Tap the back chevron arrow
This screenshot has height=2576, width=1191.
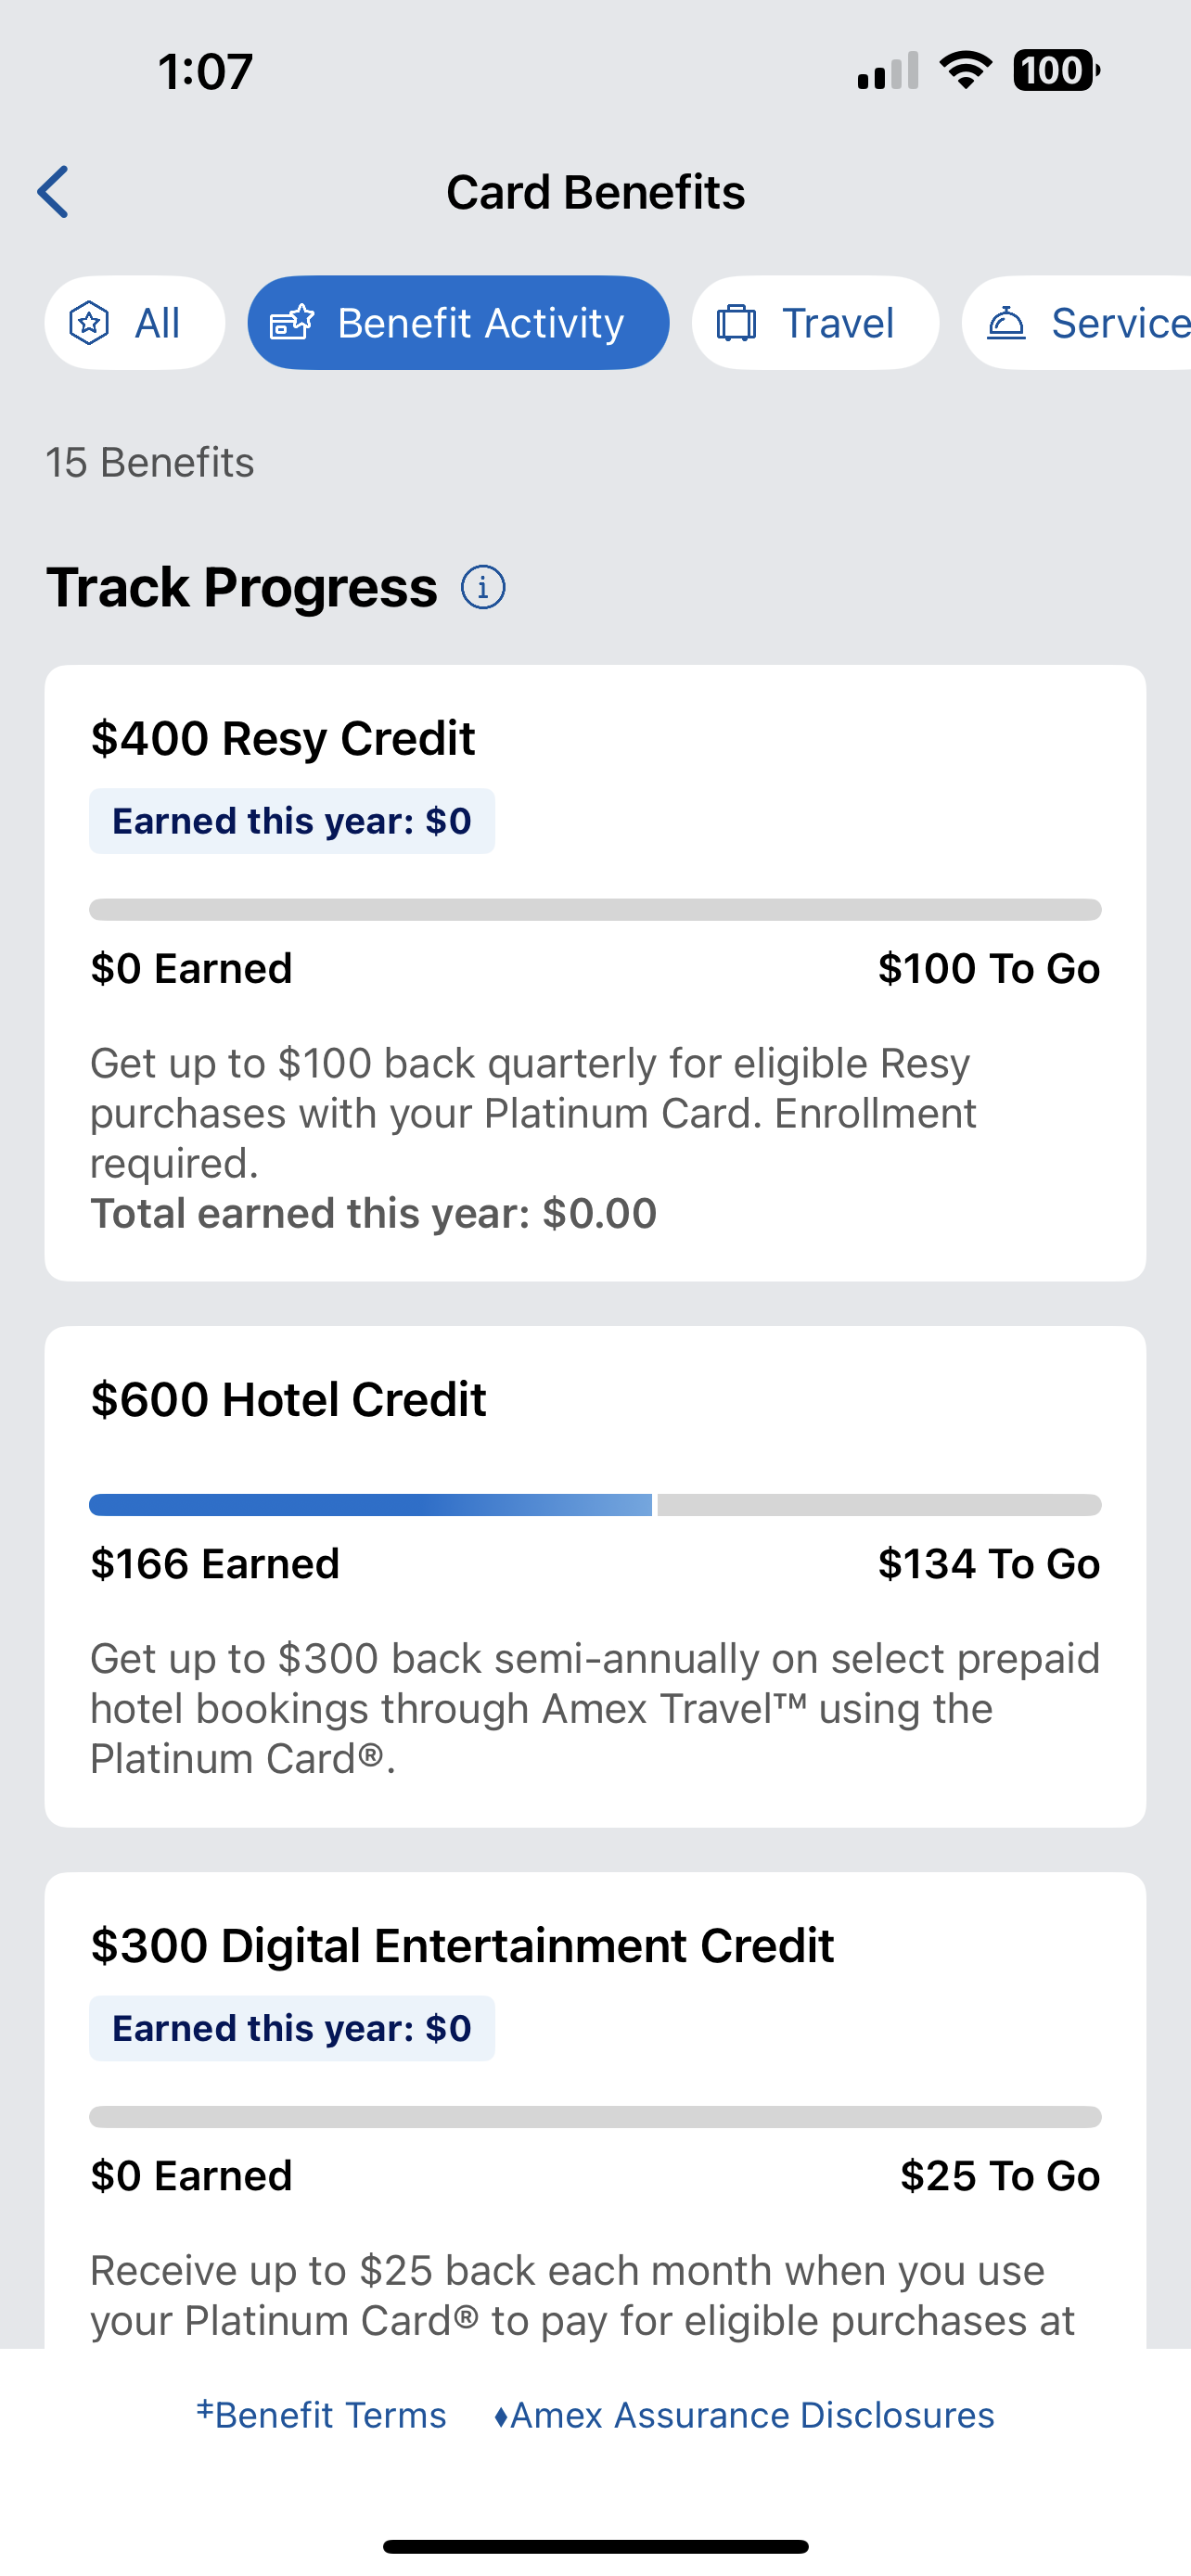(54, 191)
